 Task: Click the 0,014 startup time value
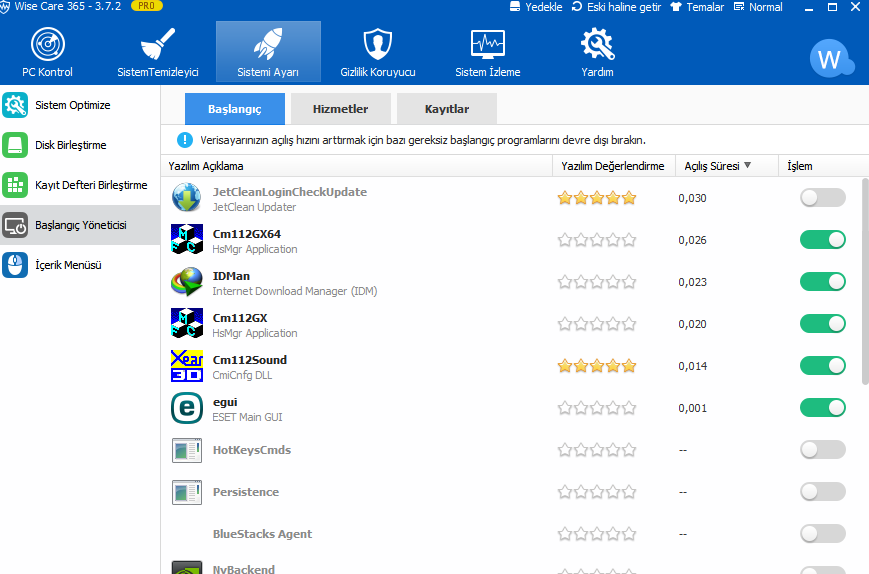[692, 366]
